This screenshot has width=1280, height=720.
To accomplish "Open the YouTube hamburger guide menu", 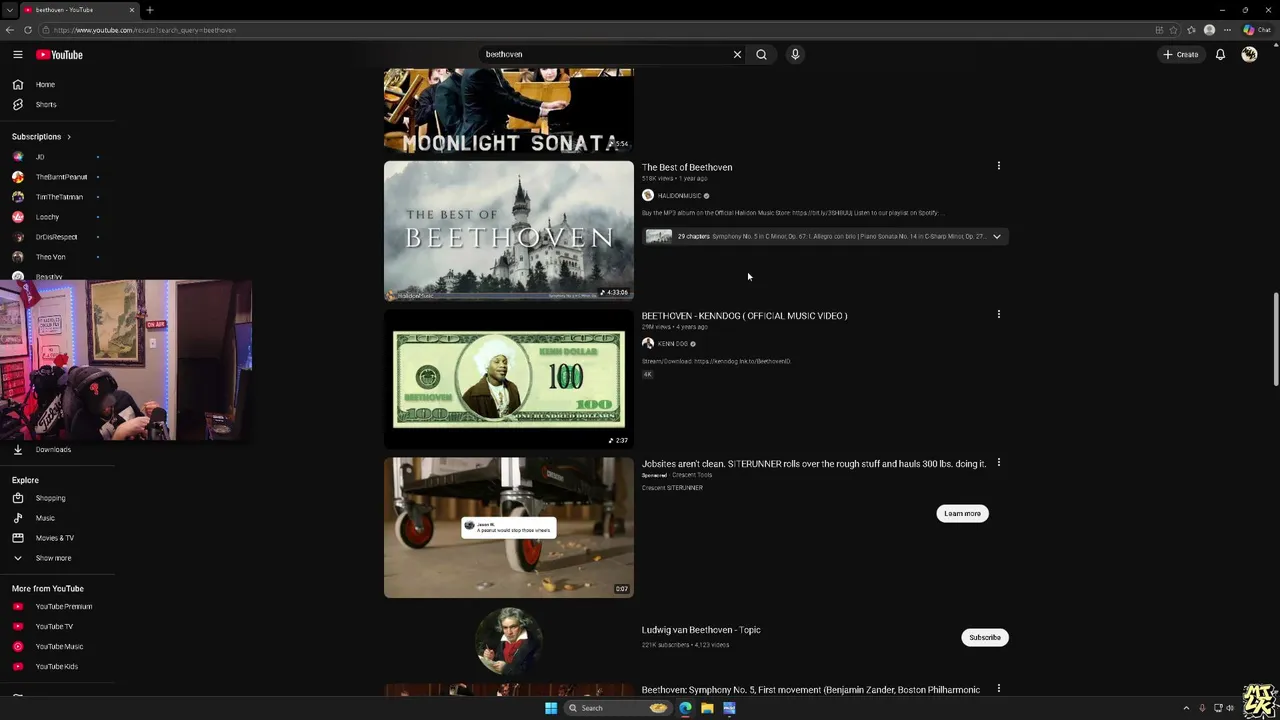I will [17, 54].
